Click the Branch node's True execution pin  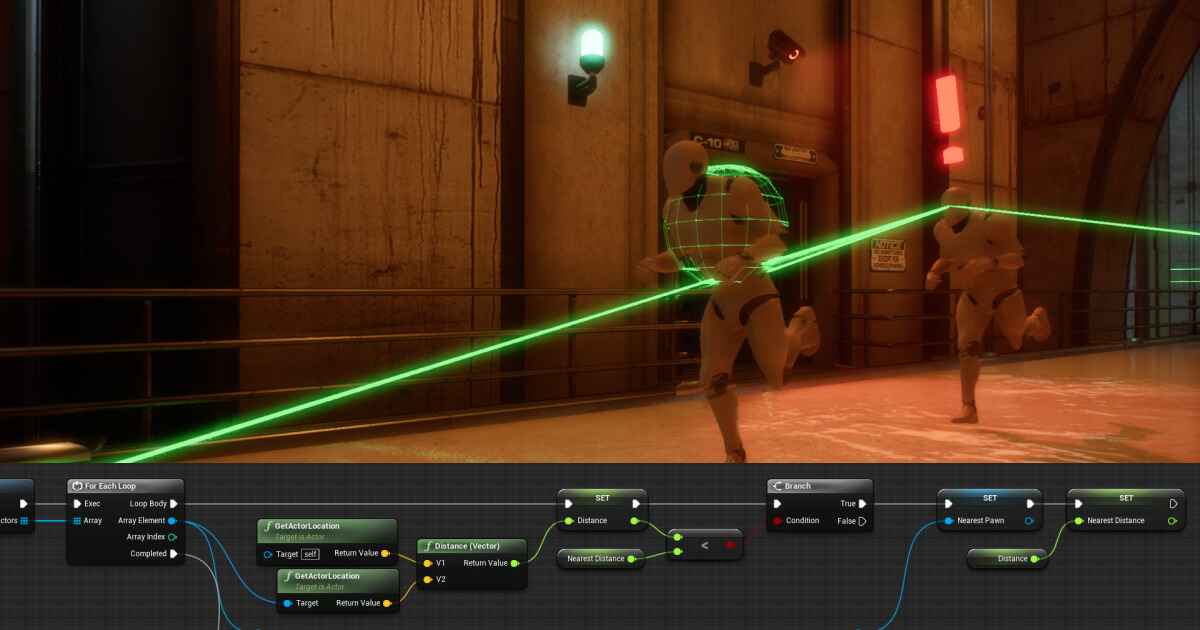tap(862, 504)
